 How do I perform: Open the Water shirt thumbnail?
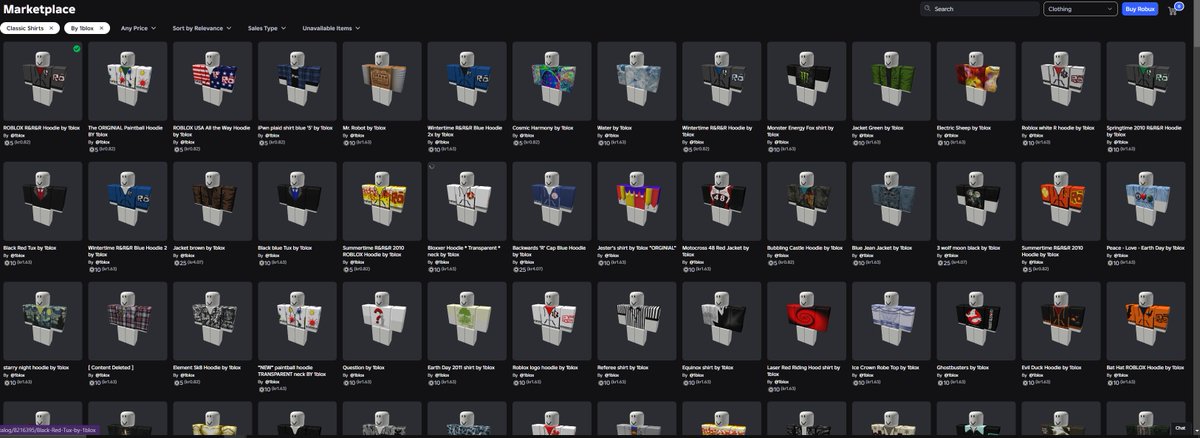click(637, 82)
